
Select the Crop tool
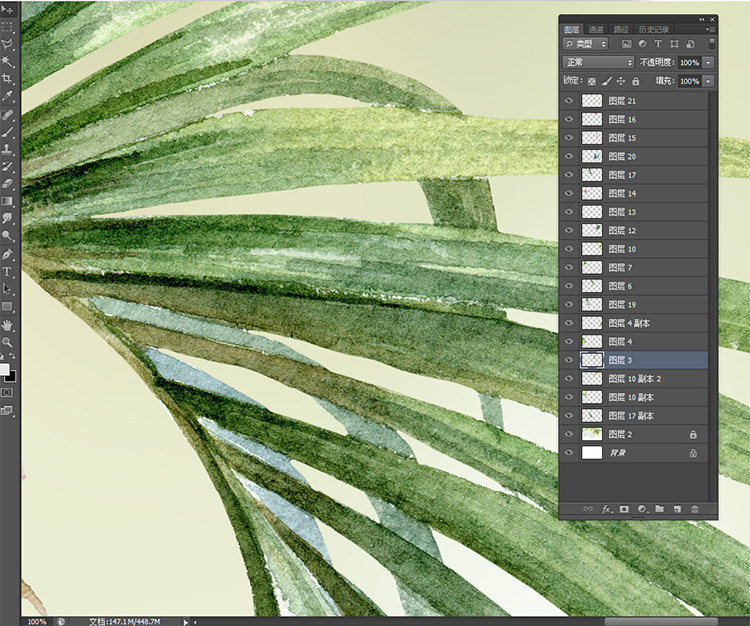7,79
